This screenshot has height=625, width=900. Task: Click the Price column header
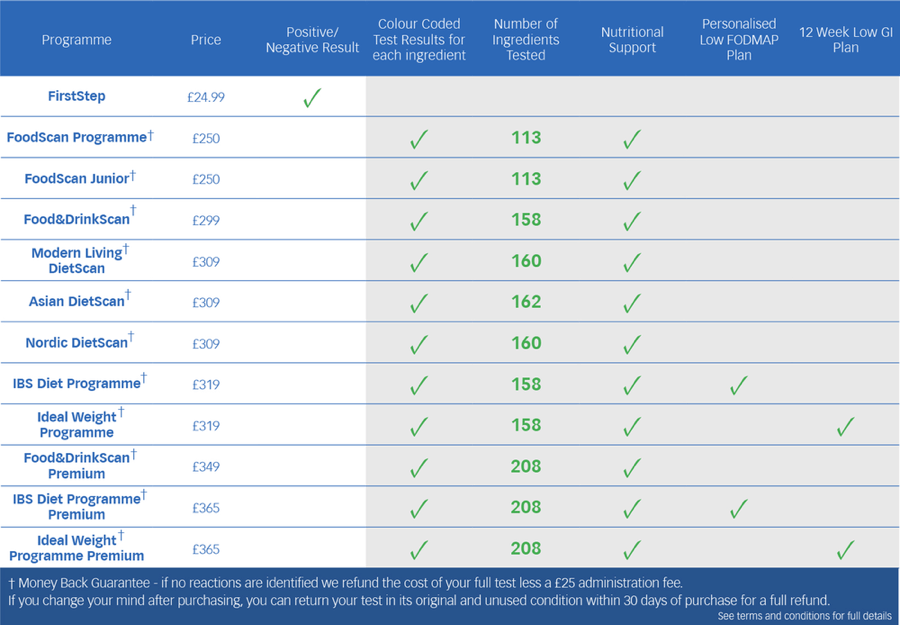[x=205, y=40]
